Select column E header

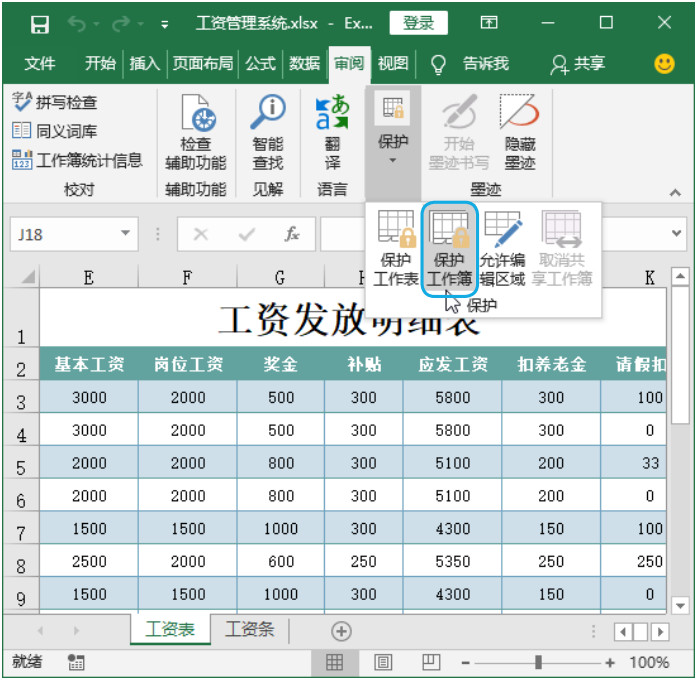pos(88,277)
